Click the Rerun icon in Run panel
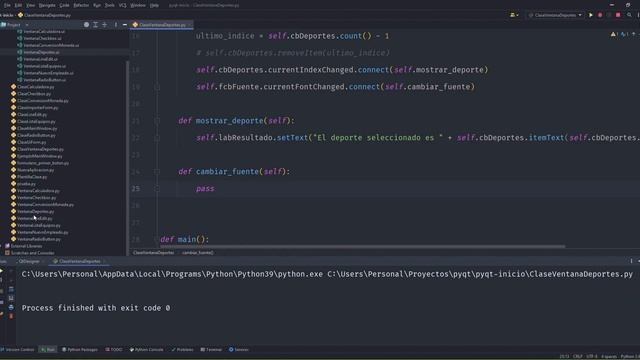This screenshot has width=640, height=360. [x=2, y=271]
